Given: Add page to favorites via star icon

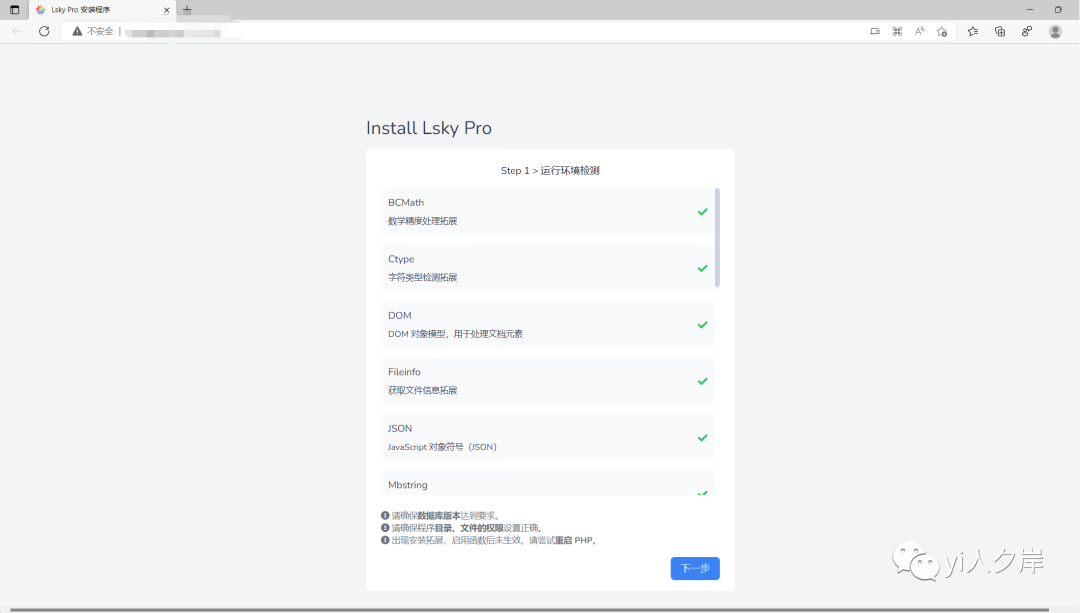Looking at the screenshot, I should (x=941, y=31).
